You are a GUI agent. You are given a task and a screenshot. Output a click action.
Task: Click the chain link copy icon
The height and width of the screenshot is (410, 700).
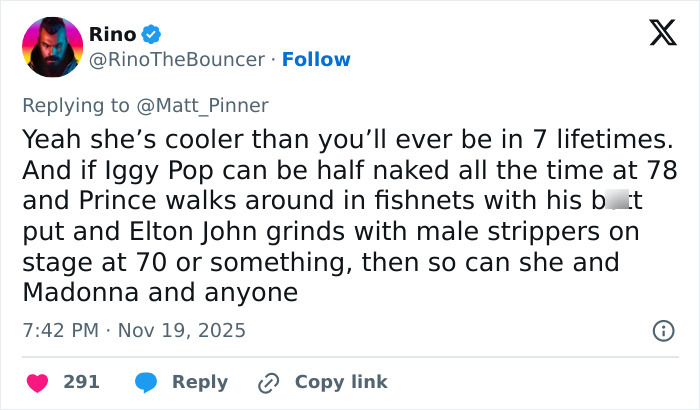268,382
